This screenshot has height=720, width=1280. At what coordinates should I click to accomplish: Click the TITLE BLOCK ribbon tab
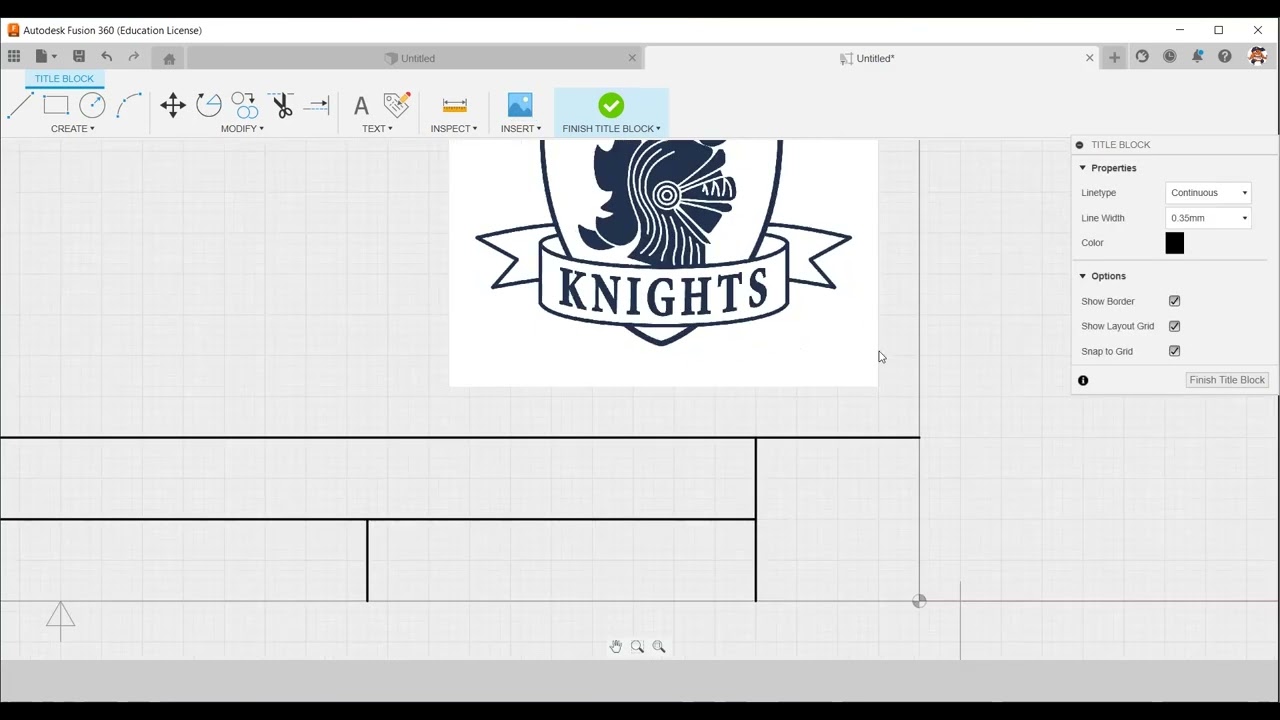click(x=64, y=79)
